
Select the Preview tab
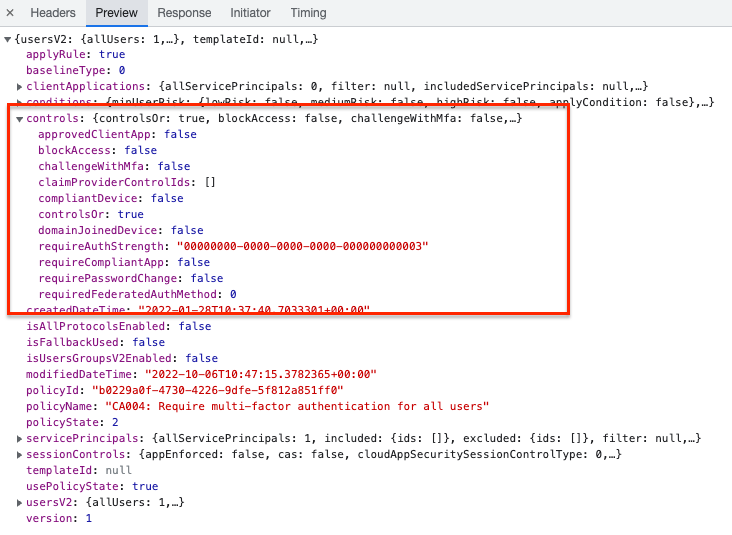(x=116, y=13)
